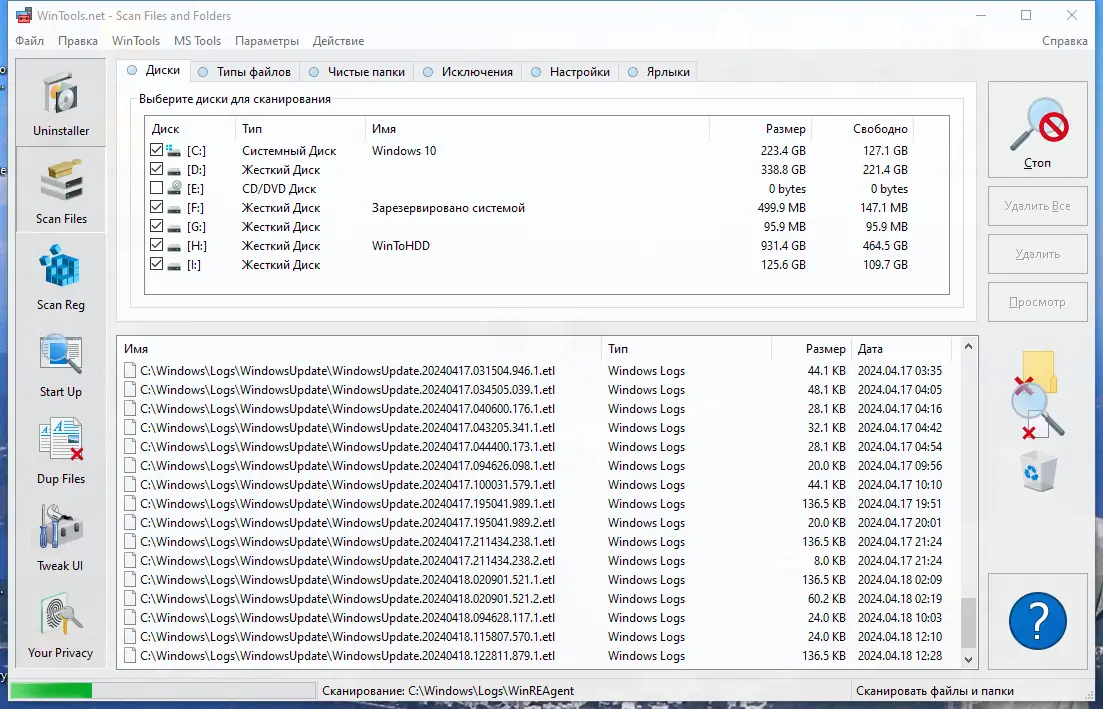This screenshot has width=1103, height=709.
Task: Click the results list scroll down arrow
Action: pyautogui.click(x=969, y=659)
